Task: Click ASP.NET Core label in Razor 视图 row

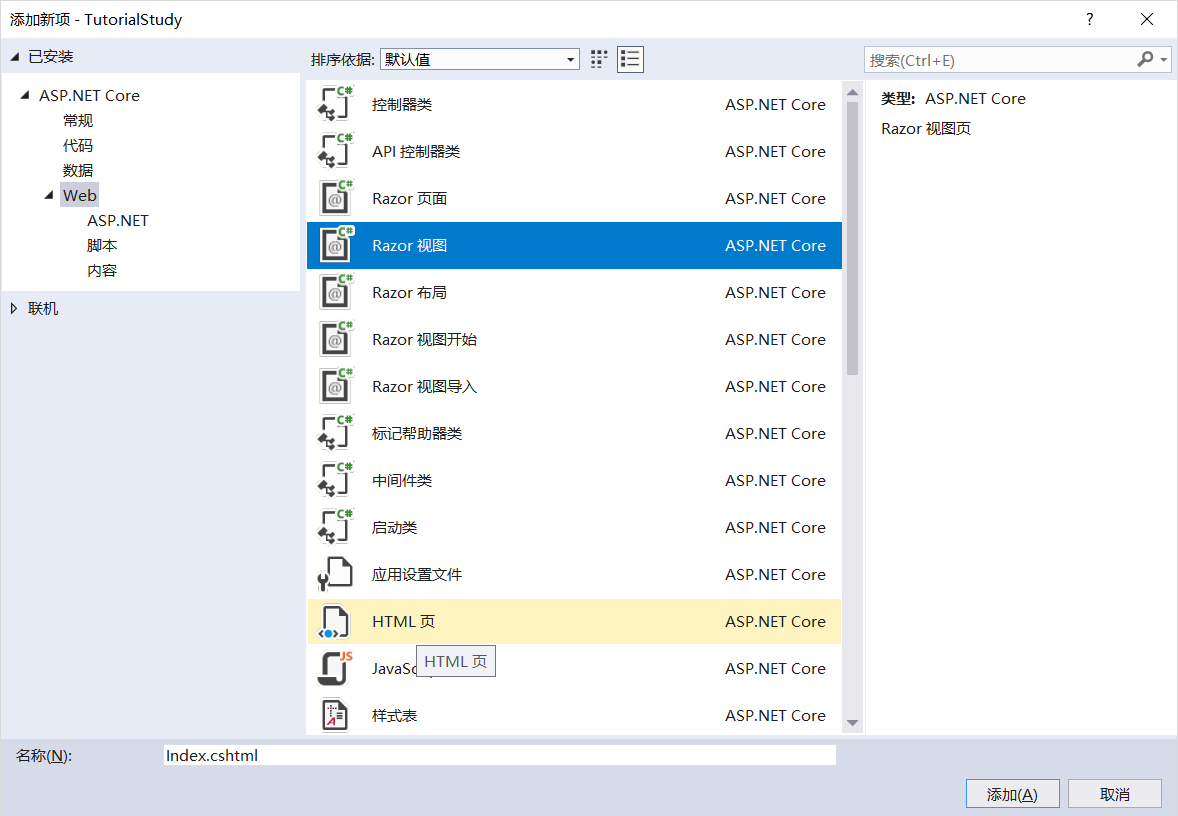Action: pyautogui.click(x=775, y=245)
